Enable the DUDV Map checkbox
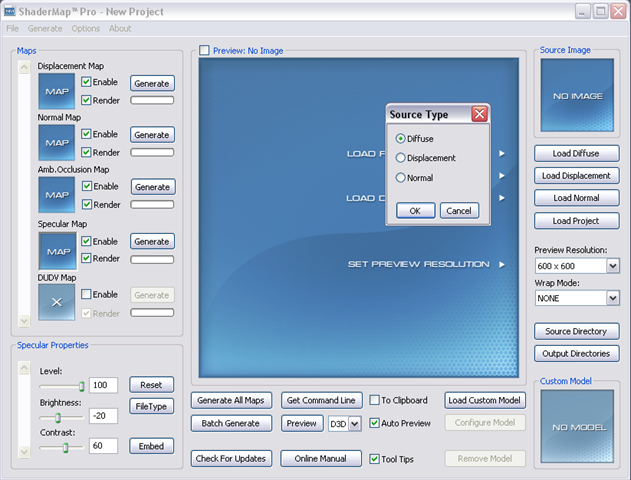This screenshot has height=480, width=631. (86, 295)
